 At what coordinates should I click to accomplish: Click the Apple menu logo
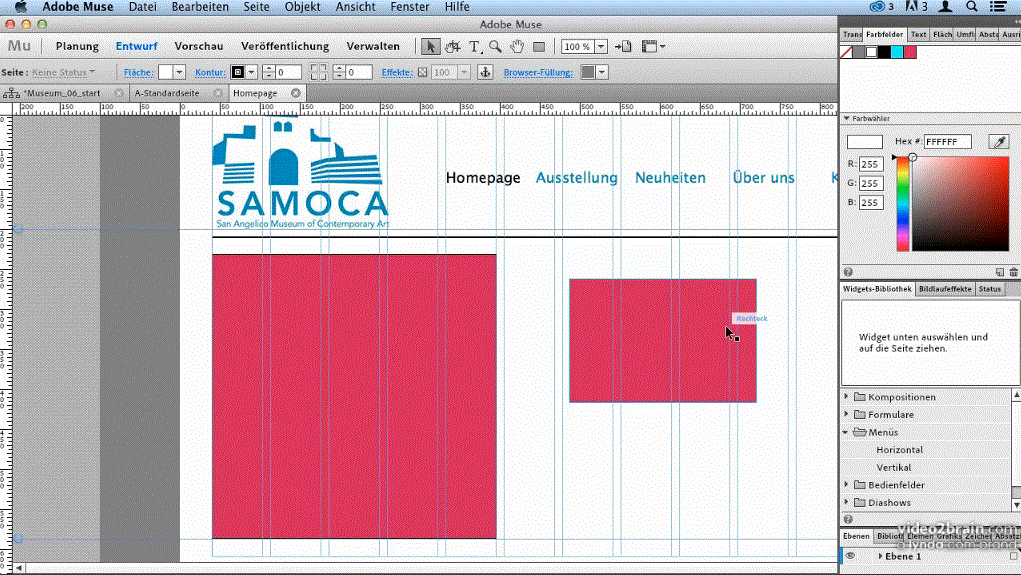pos(21,7)
